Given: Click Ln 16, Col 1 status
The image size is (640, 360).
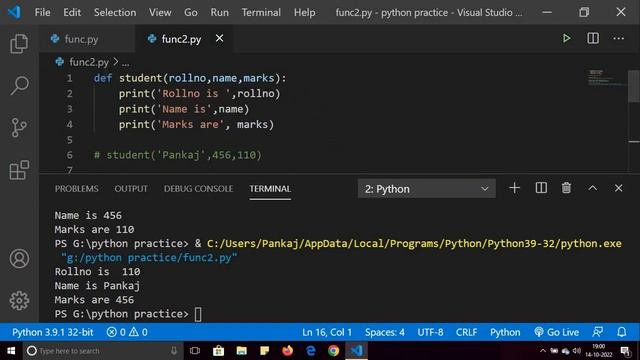Looking at the screenshot, I should tap(327, 332).
